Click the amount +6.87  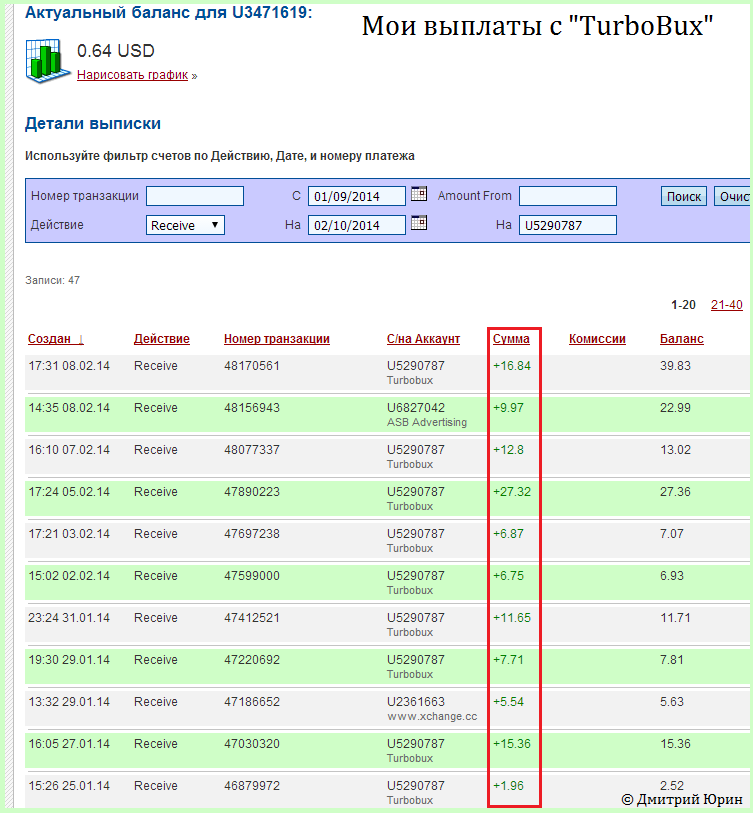point(508,534)
